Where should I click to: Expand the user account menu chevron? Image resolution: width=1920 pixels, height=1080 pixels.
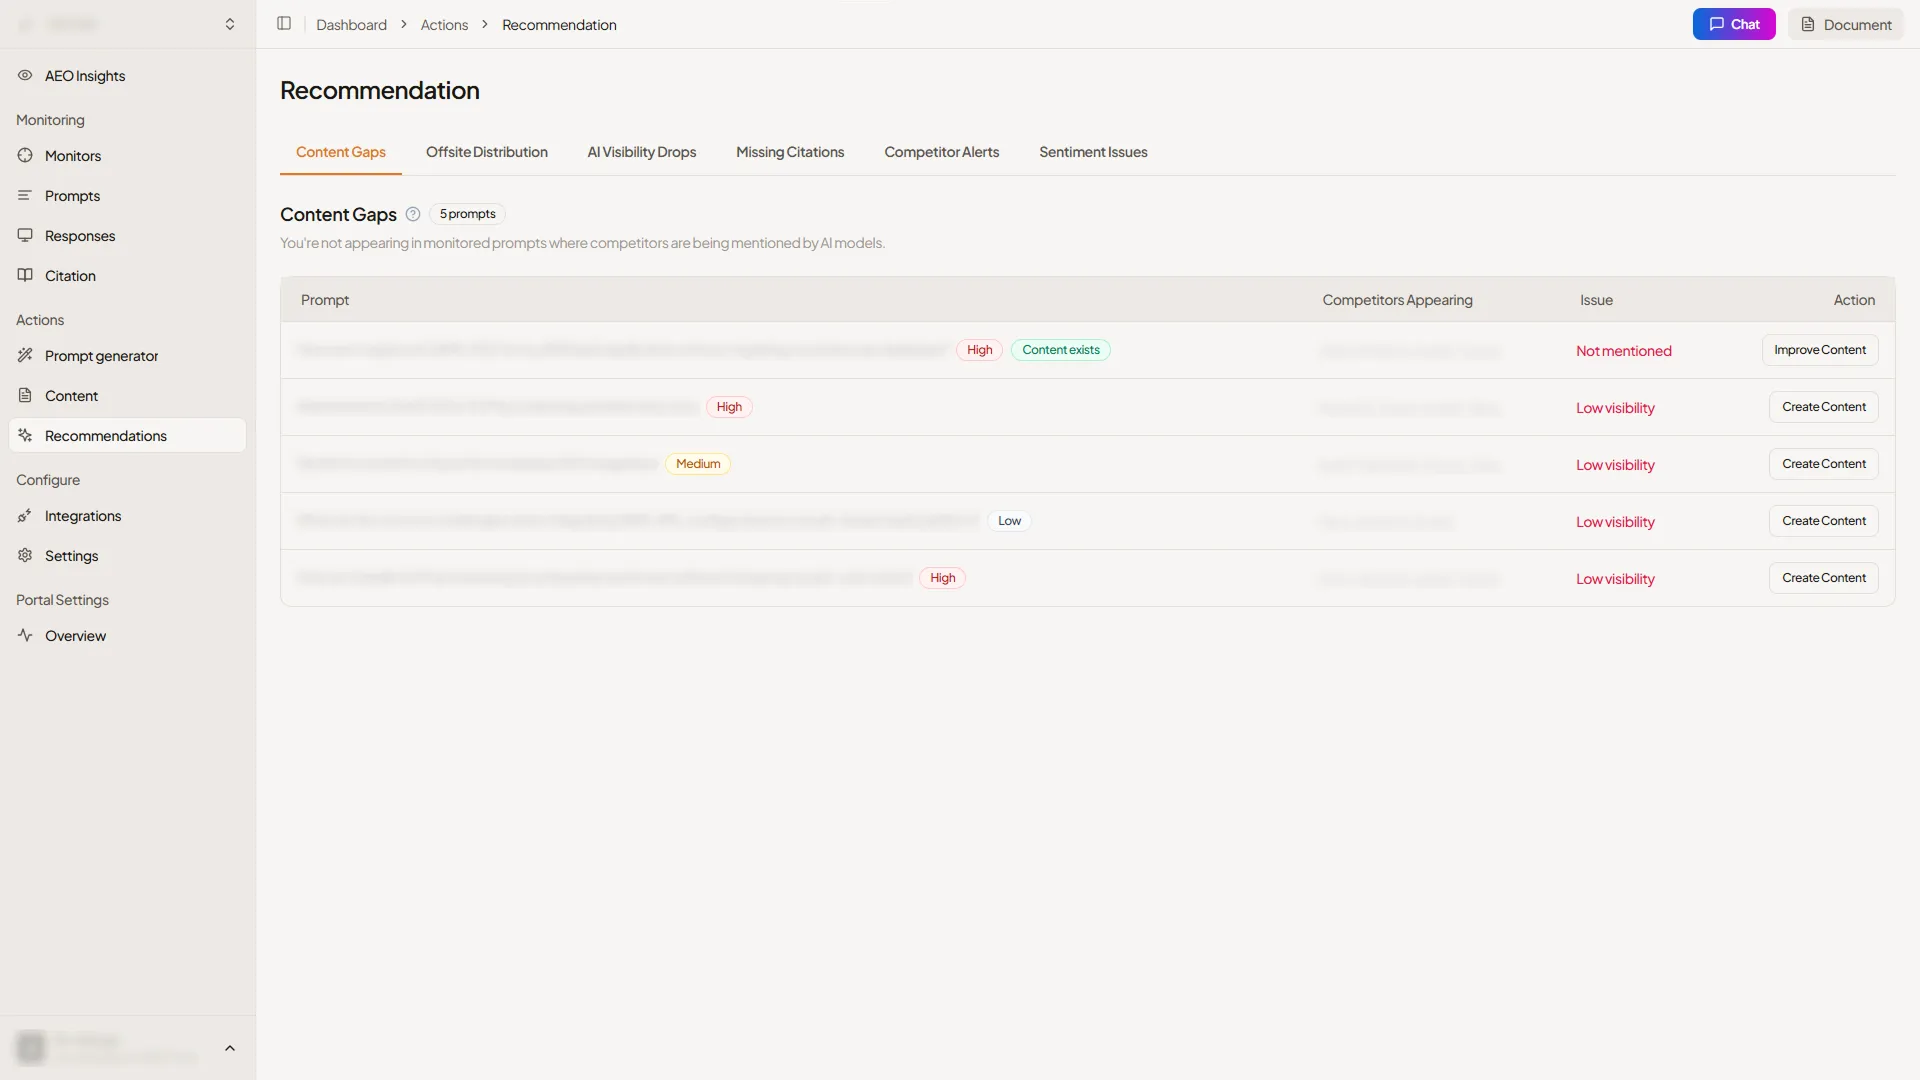pyautogui.click(x=230, y=1048)
